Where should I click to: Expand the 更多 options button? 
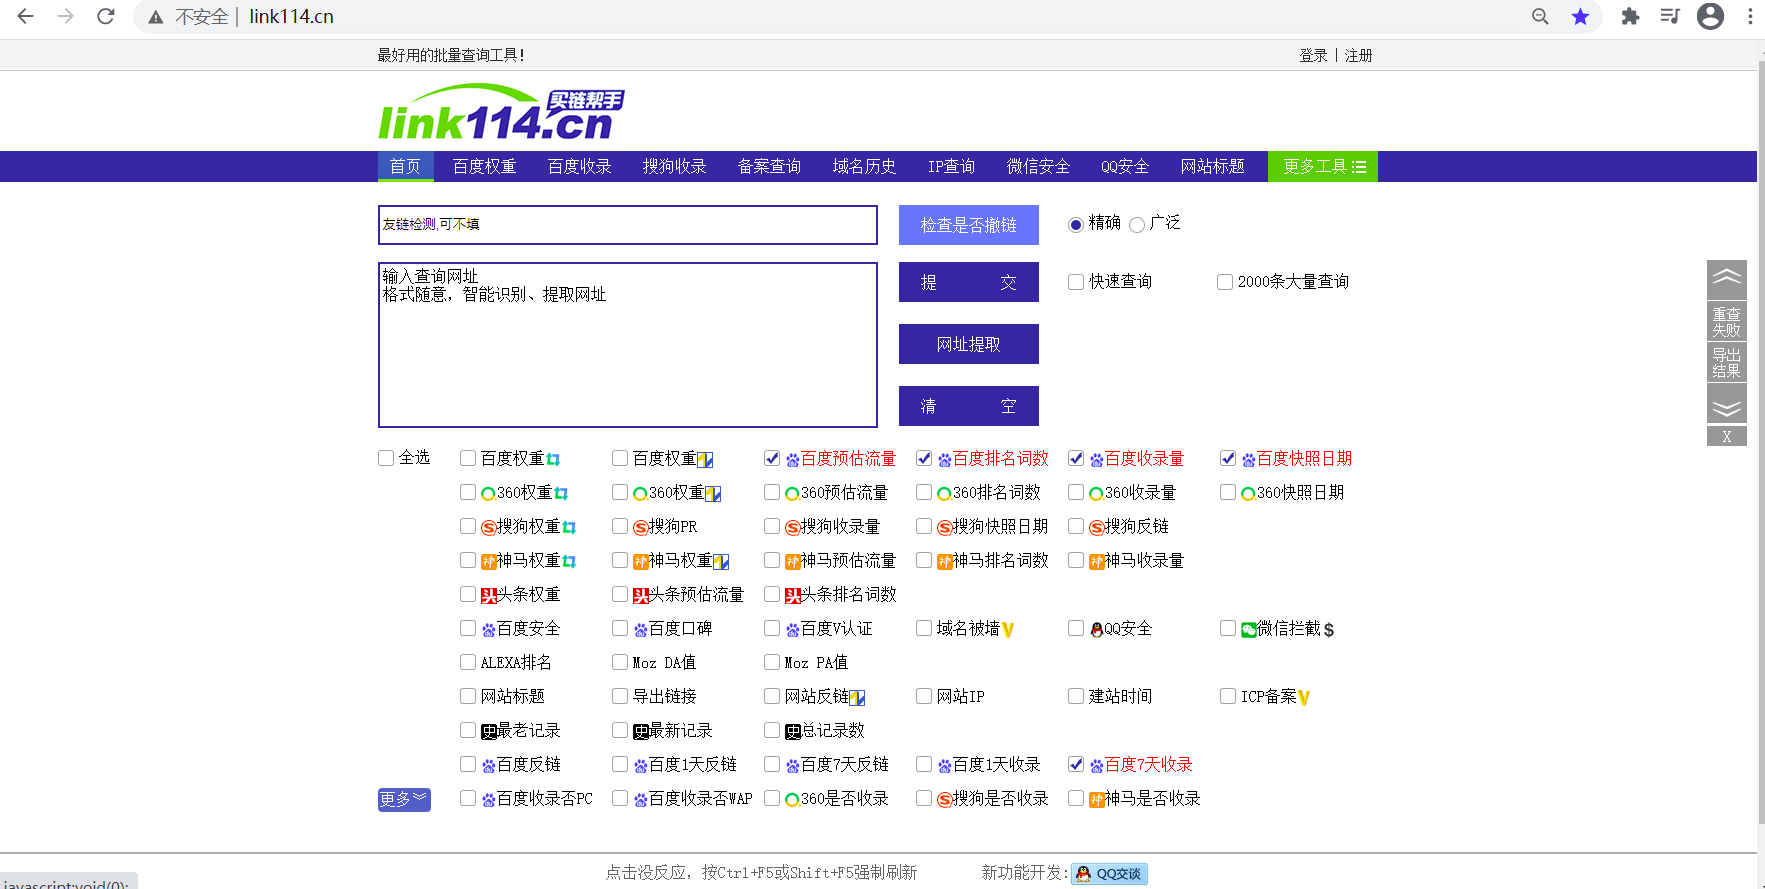click(404, 799)
